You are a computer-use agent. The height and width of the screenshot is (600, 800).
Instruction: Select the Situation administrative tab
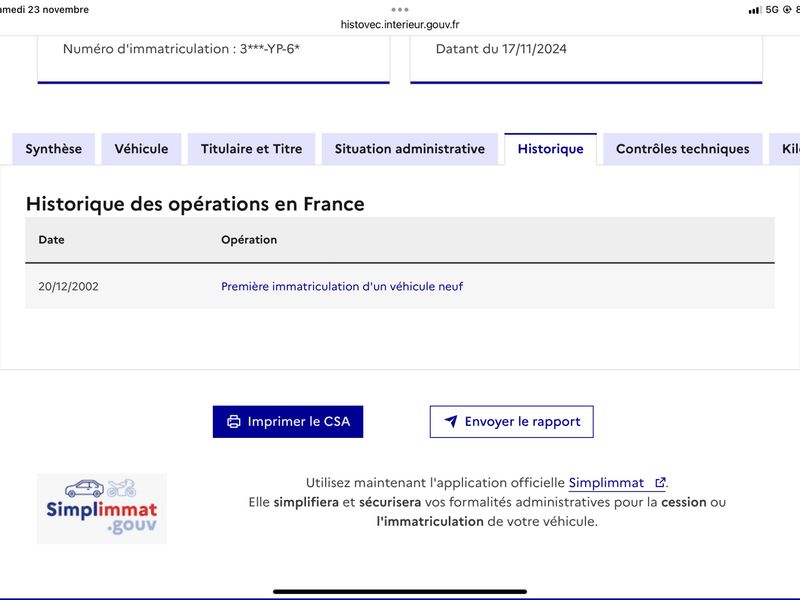tap(410, 149)
